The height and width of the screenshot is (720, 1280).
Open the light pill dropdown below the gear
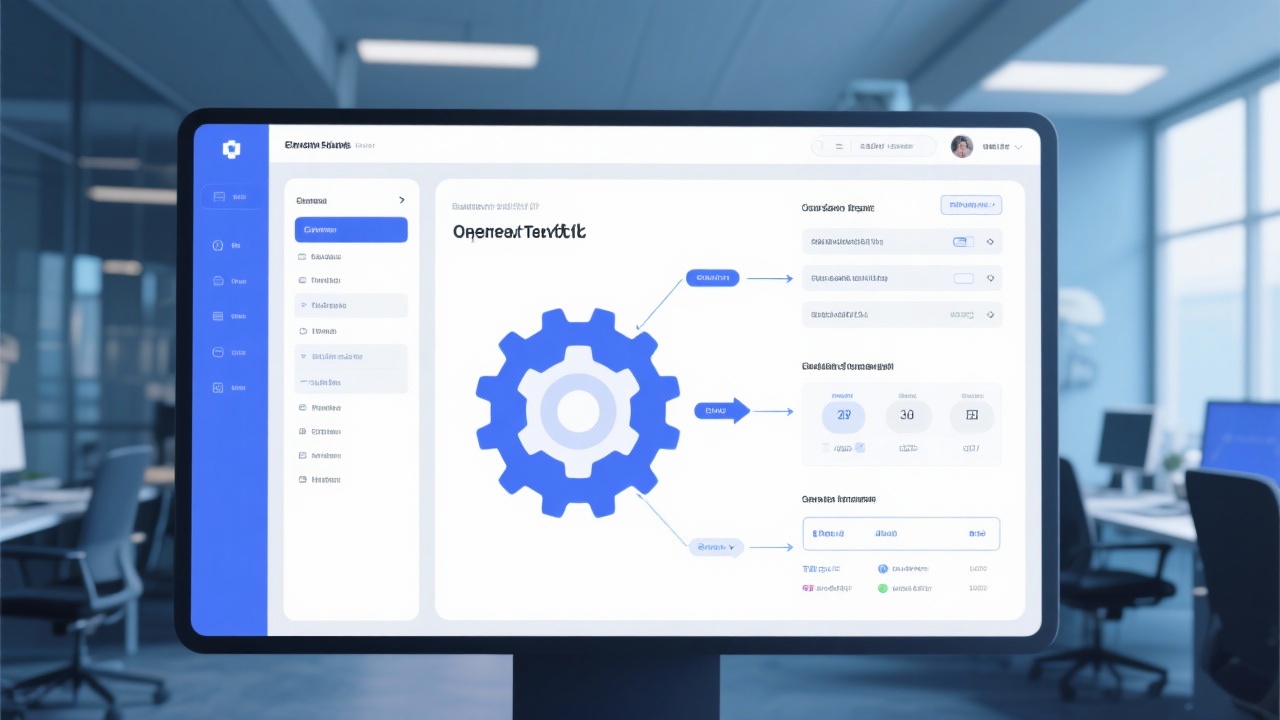716,547
